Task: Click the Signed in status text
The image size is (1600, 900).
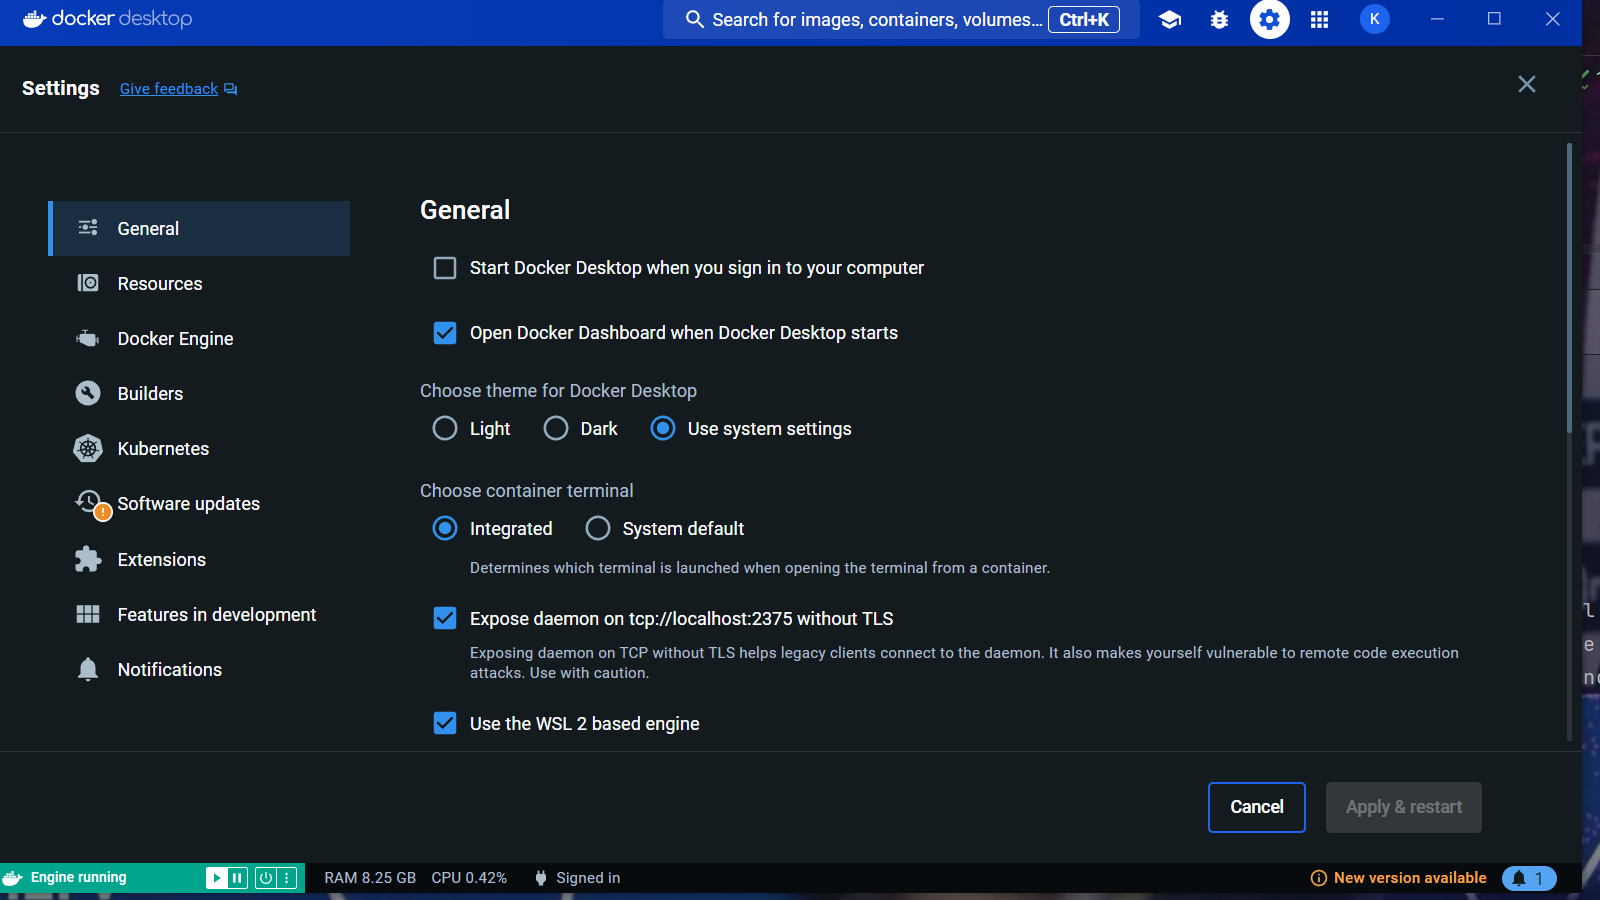Action: click(588, 878)
